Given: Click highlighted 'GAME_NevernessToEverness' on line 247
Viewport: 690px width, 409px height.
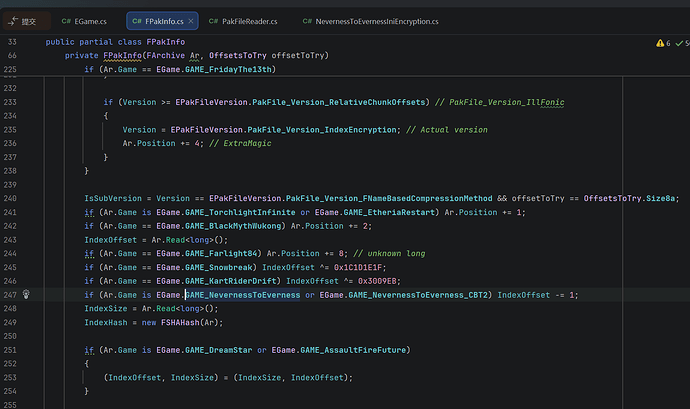Looking at the screenshot, I should [x=242, y=295].
